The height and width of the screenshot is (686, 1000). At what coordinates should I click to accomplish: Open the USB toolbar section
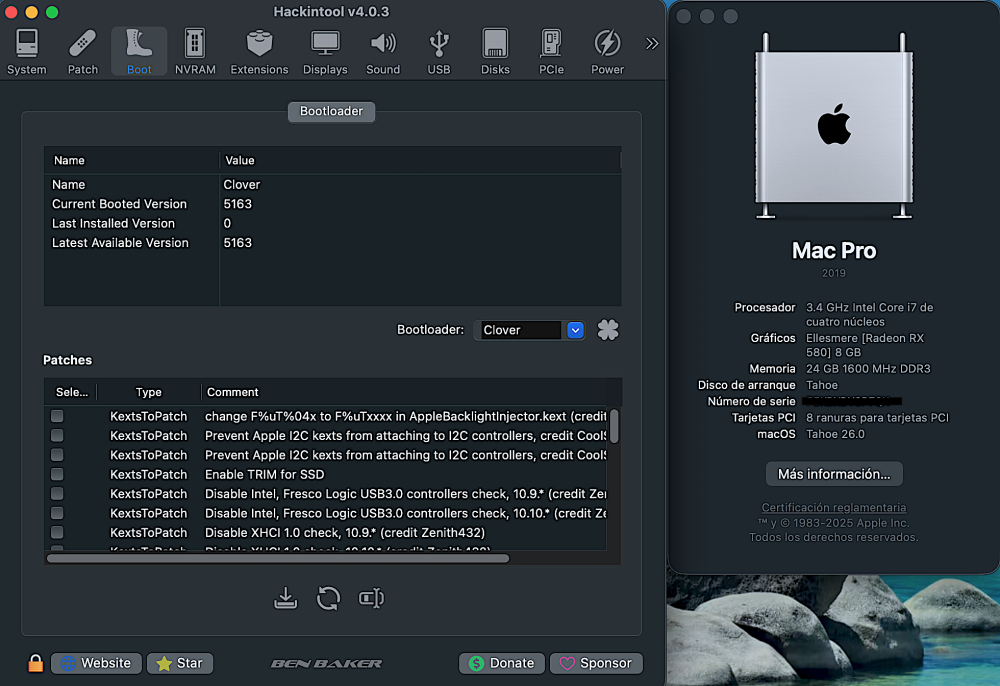(x=439, y=52)
